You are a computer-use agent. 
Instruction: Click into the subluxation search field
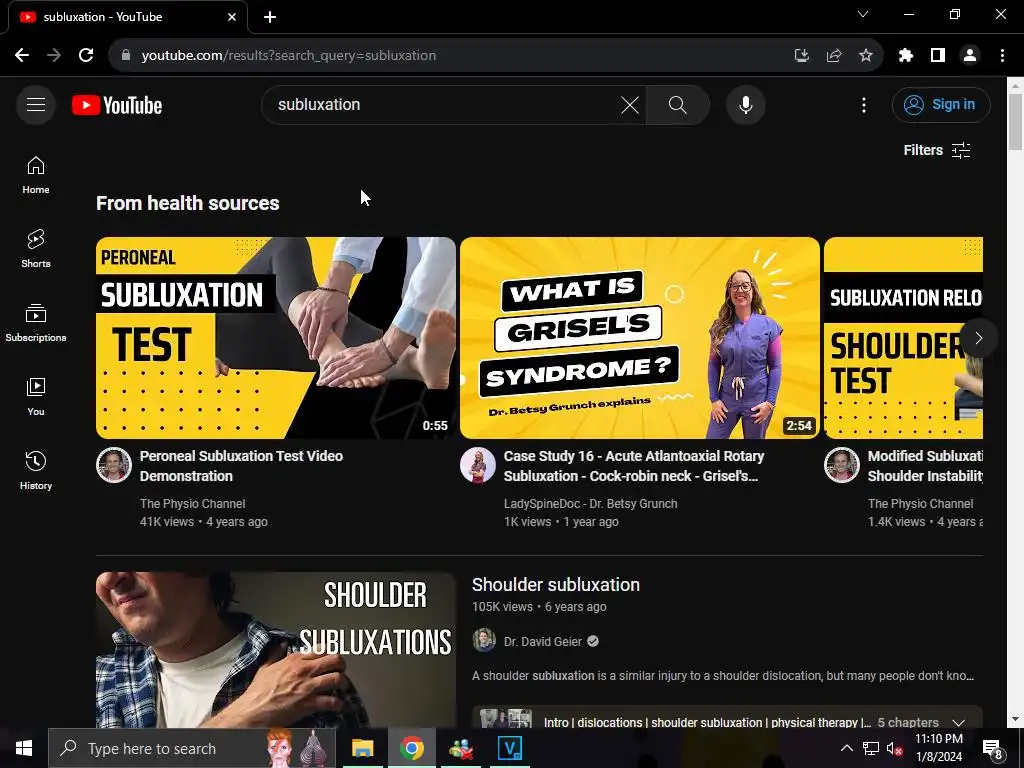444,104
